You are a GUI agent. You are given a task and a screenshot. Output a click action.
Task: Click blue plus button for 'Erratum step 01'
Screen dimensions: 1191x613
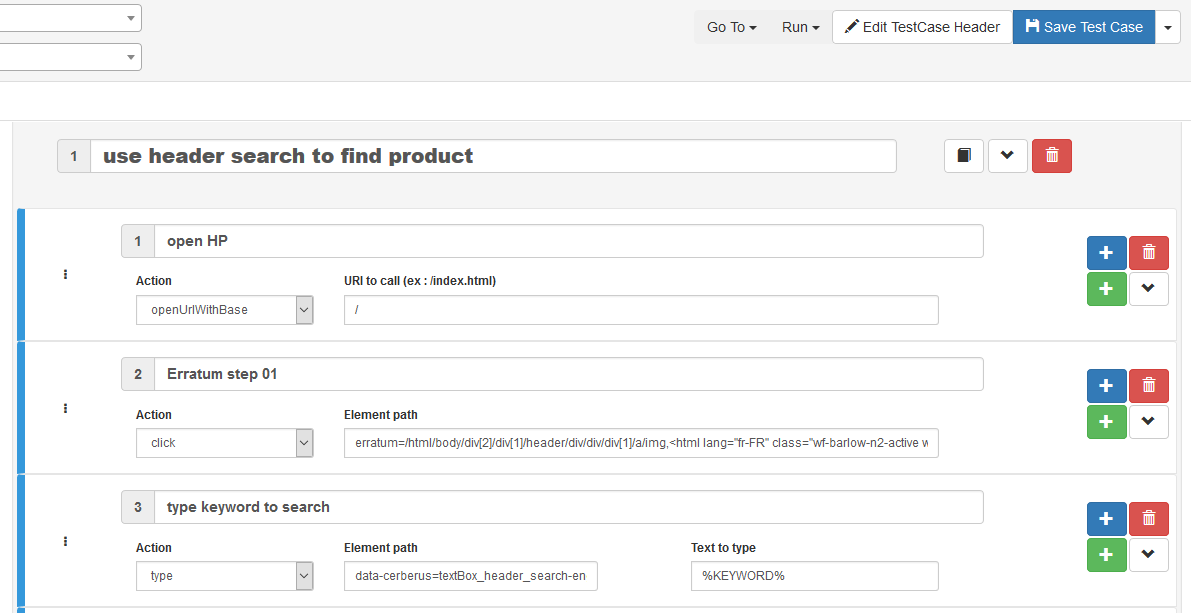1107,386
